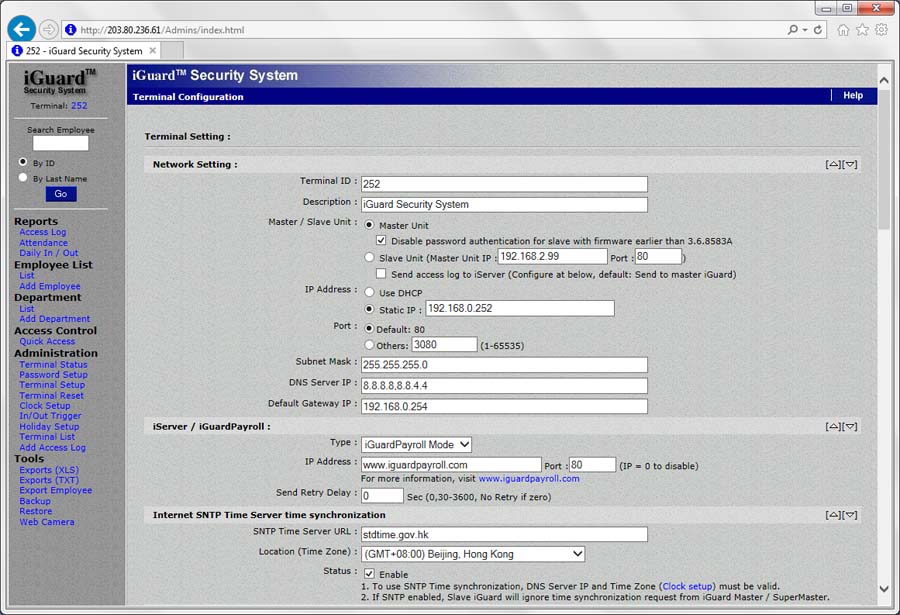Select the Master Unit radio button
The height and width of the screenshot is (615, 900).
coord(370,225)
